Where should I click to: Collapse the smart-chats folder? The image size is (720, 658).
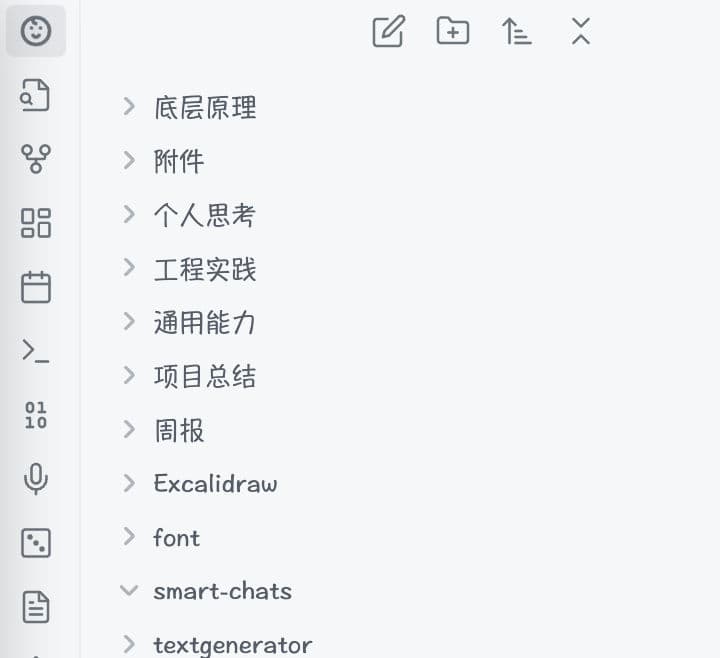[128, 591]
